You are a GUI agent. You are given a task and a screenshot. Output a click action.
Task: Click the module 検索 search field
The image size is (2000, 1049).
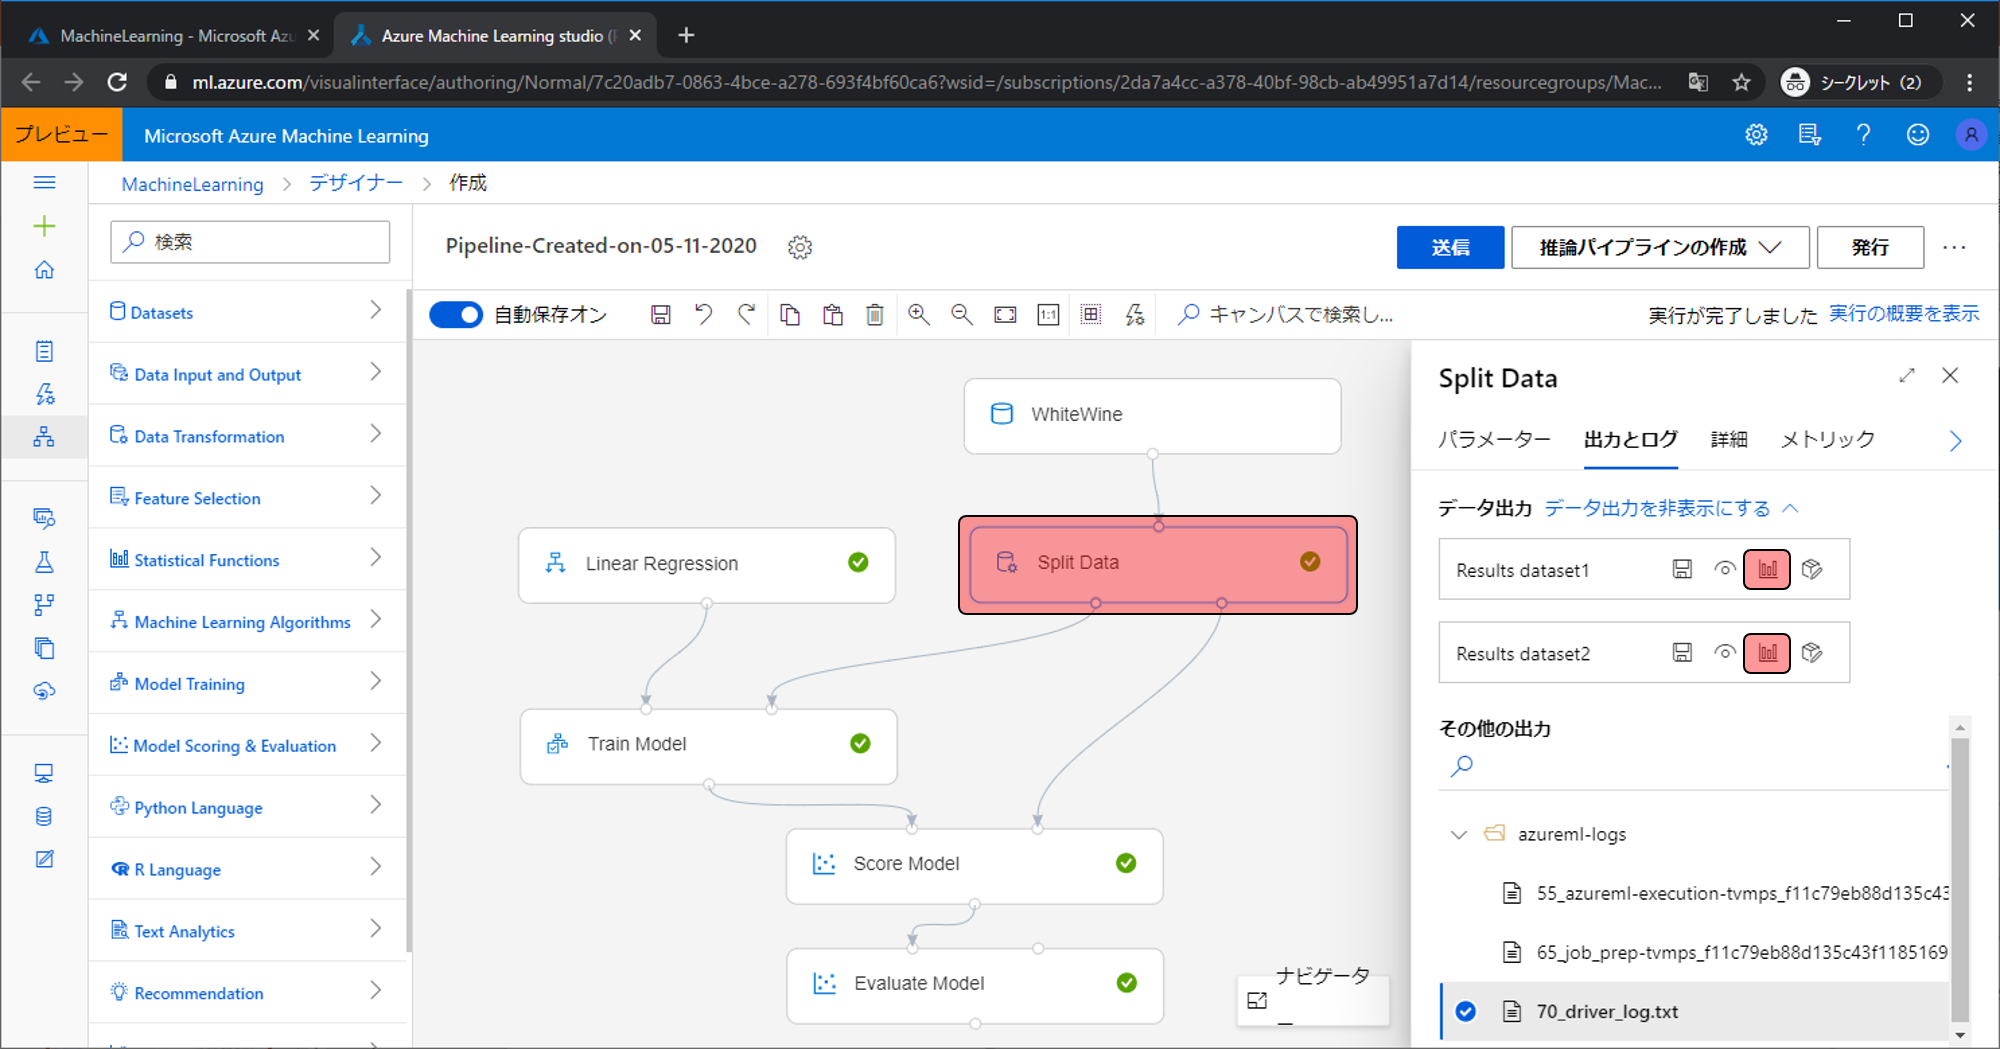pos(250,242)
